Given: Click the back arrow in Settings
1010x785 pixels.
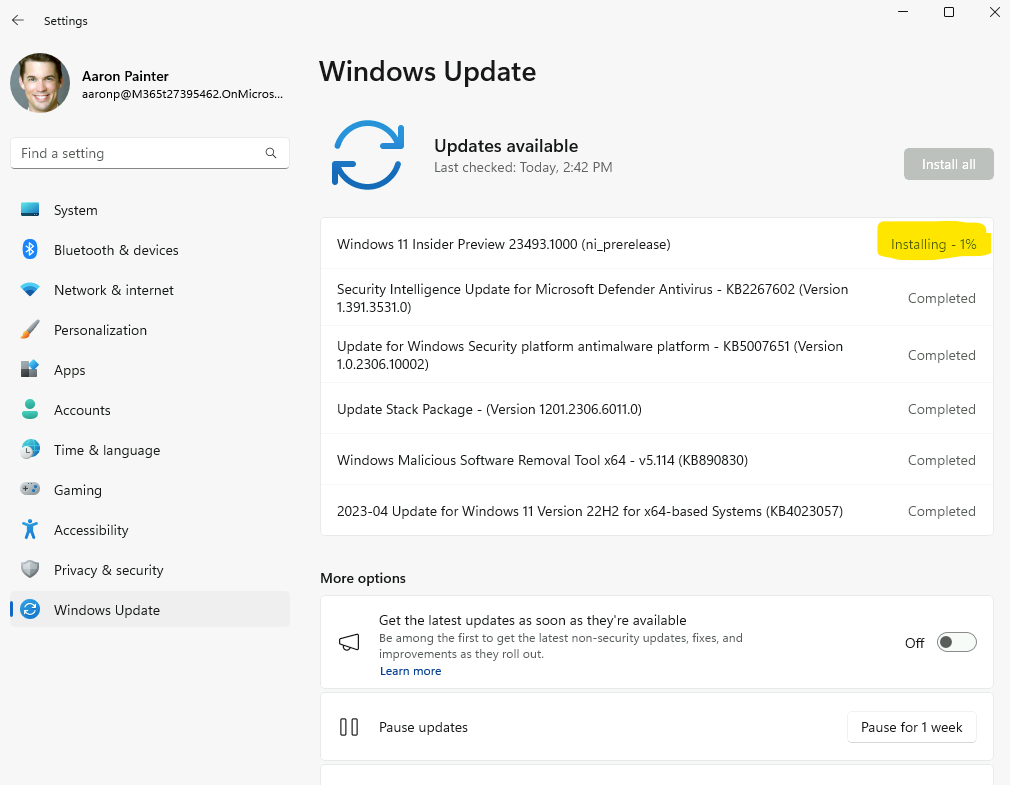Looking at the screenshot, I should point(18,21).
